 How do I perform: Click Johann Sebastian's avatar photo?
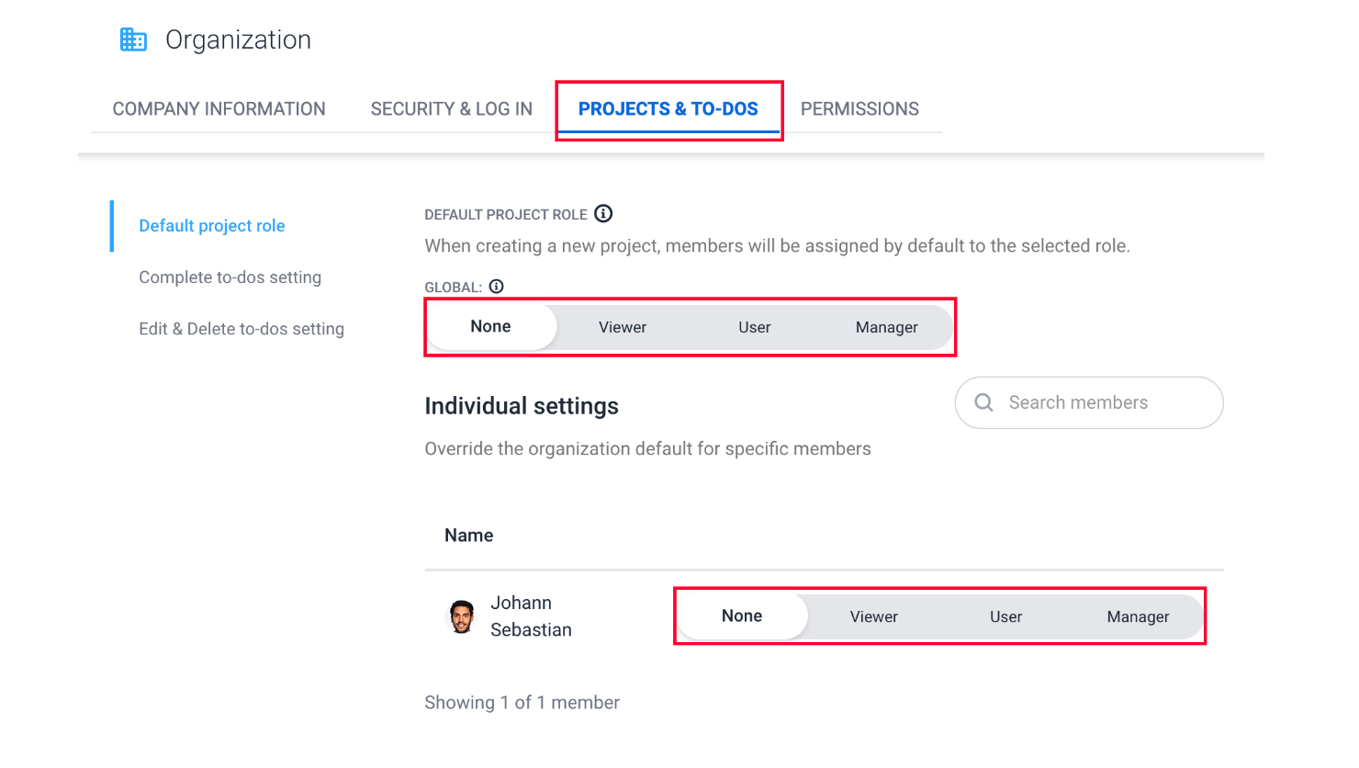click(461, 616)
